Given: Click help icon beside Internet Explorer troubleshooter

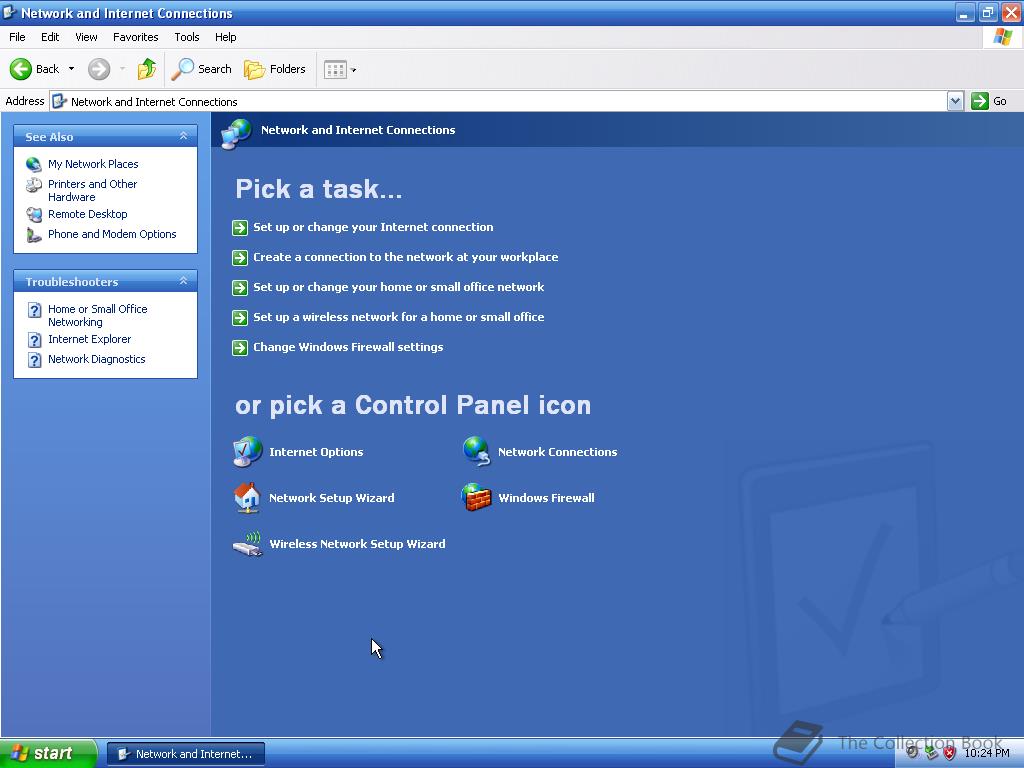Looking at the screenshot, I should click(35, 340).
